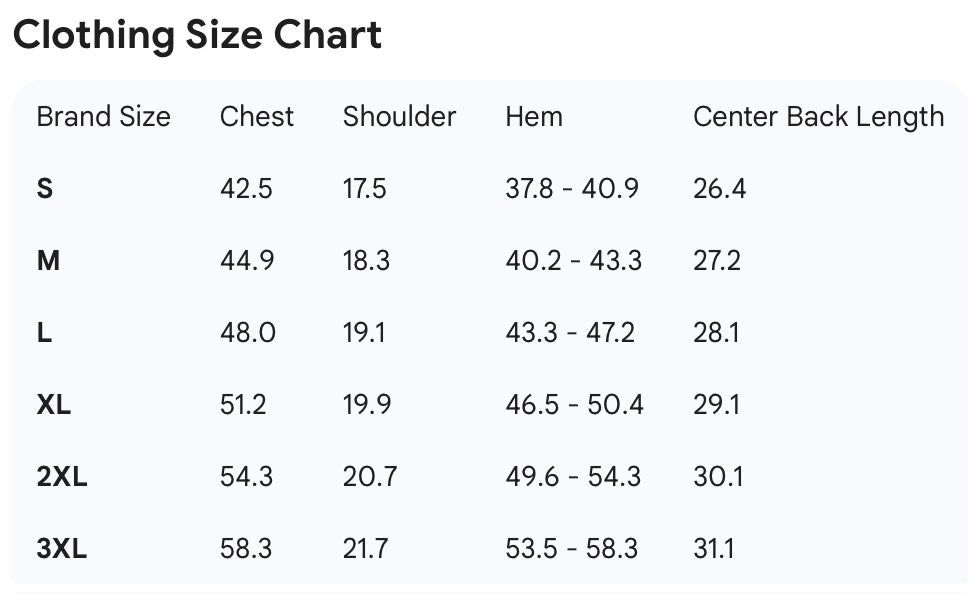The width and height of the screenshot is (968, 594).
Task: Click the chest value 42.5
Action: click(x=246, y=189)
